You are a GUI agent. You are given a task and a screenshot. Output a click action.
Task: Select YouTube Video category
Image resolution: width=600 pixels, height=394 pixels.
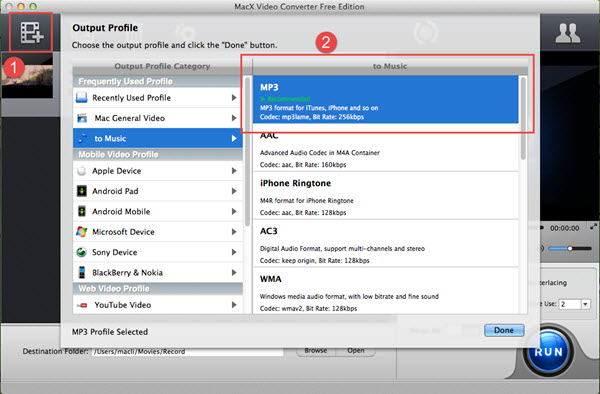coord(158,305)
